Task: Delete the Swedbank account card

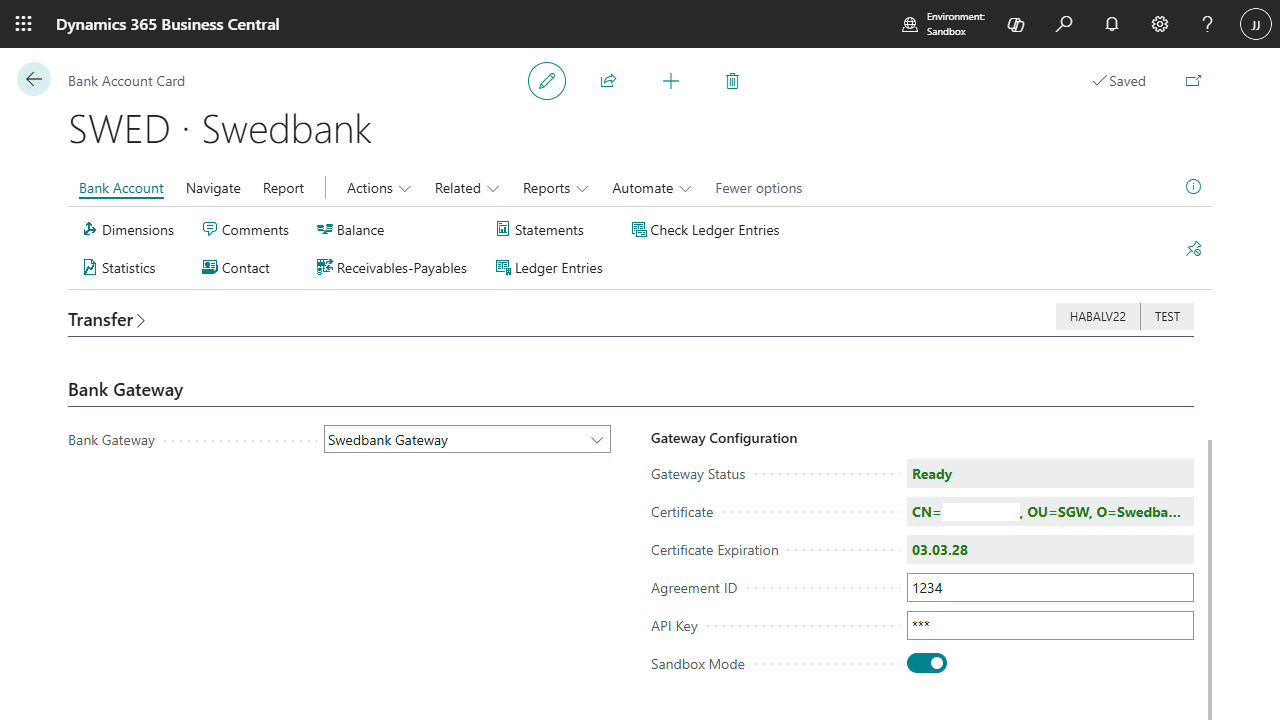Action: (732, 81)
